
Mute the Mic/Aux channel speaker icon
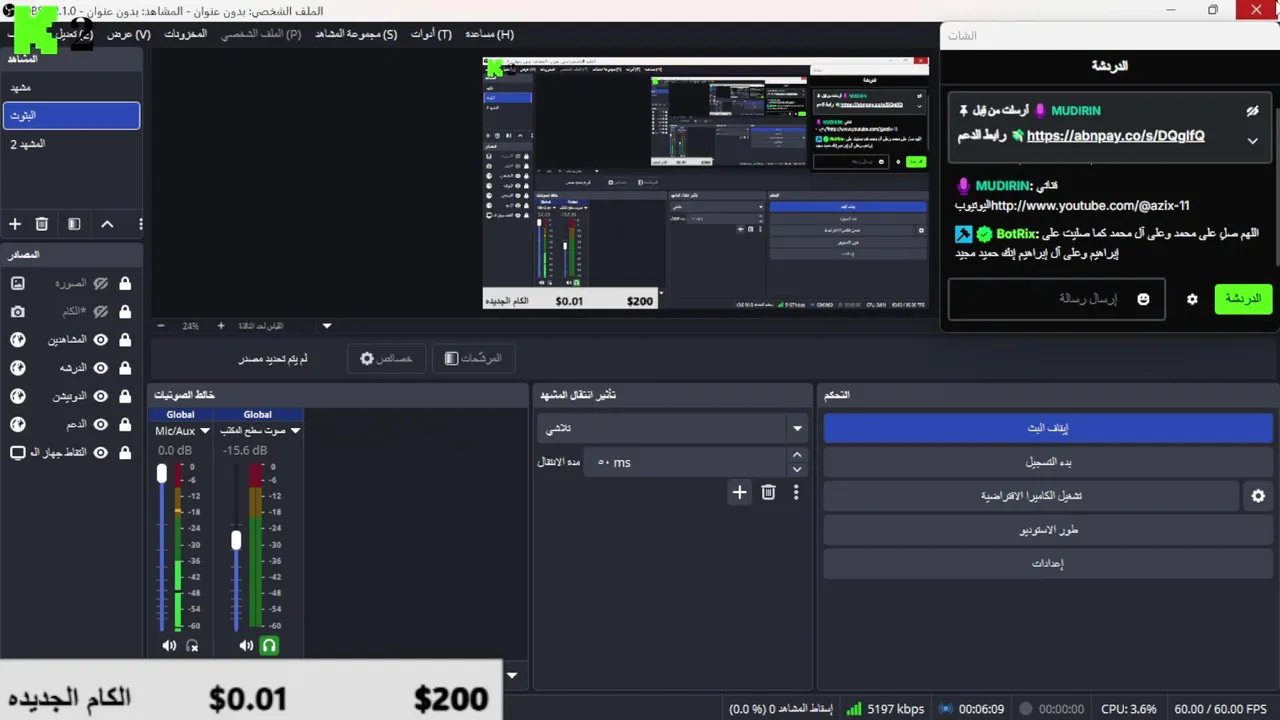coord(169,646)
